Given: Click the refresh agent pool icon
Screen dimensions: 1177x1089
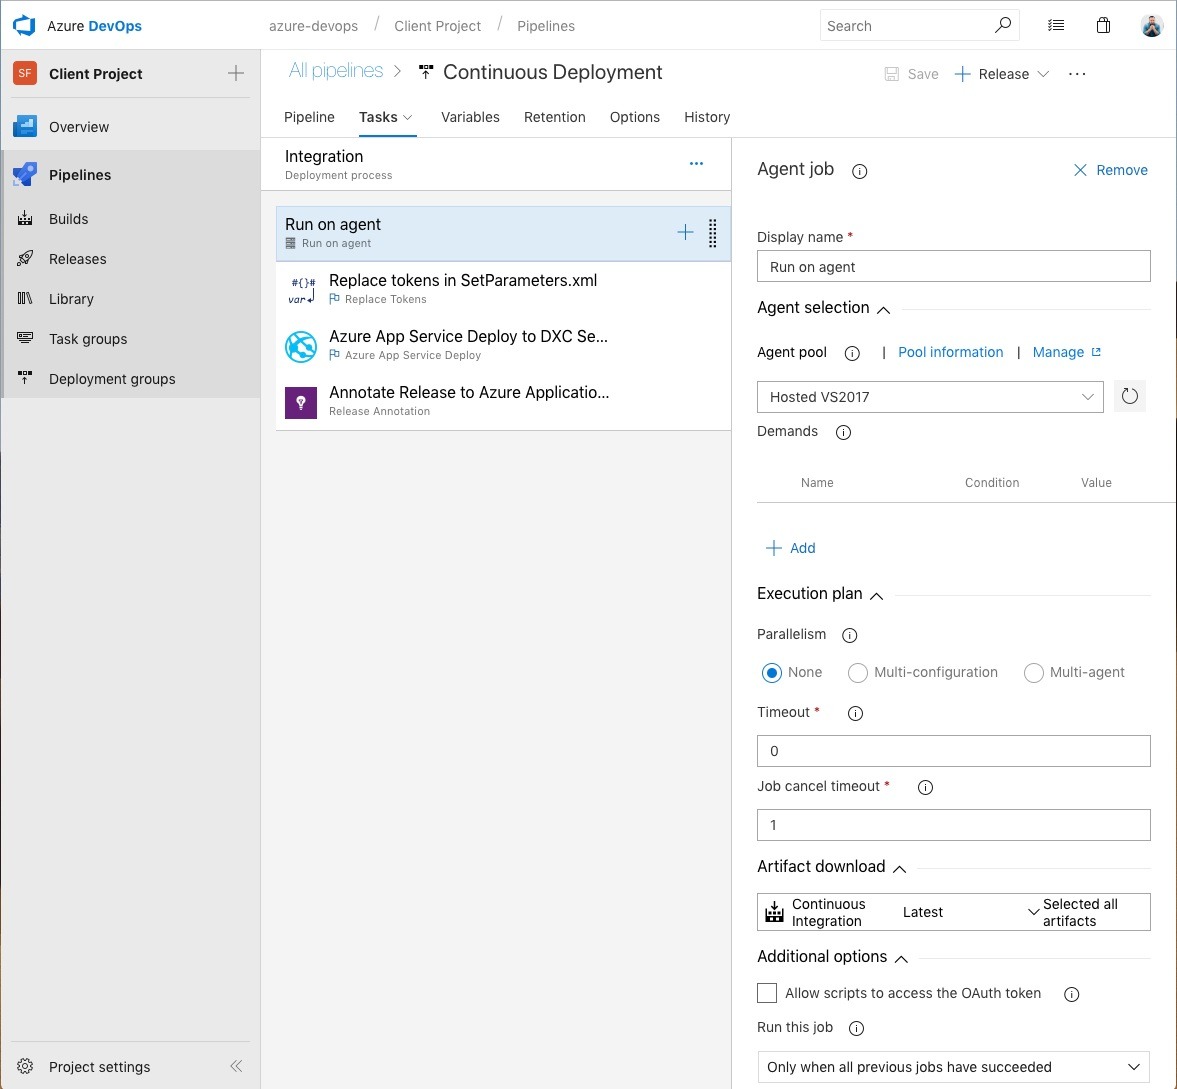Looking at the screenshot, I should coord(1129,397).
